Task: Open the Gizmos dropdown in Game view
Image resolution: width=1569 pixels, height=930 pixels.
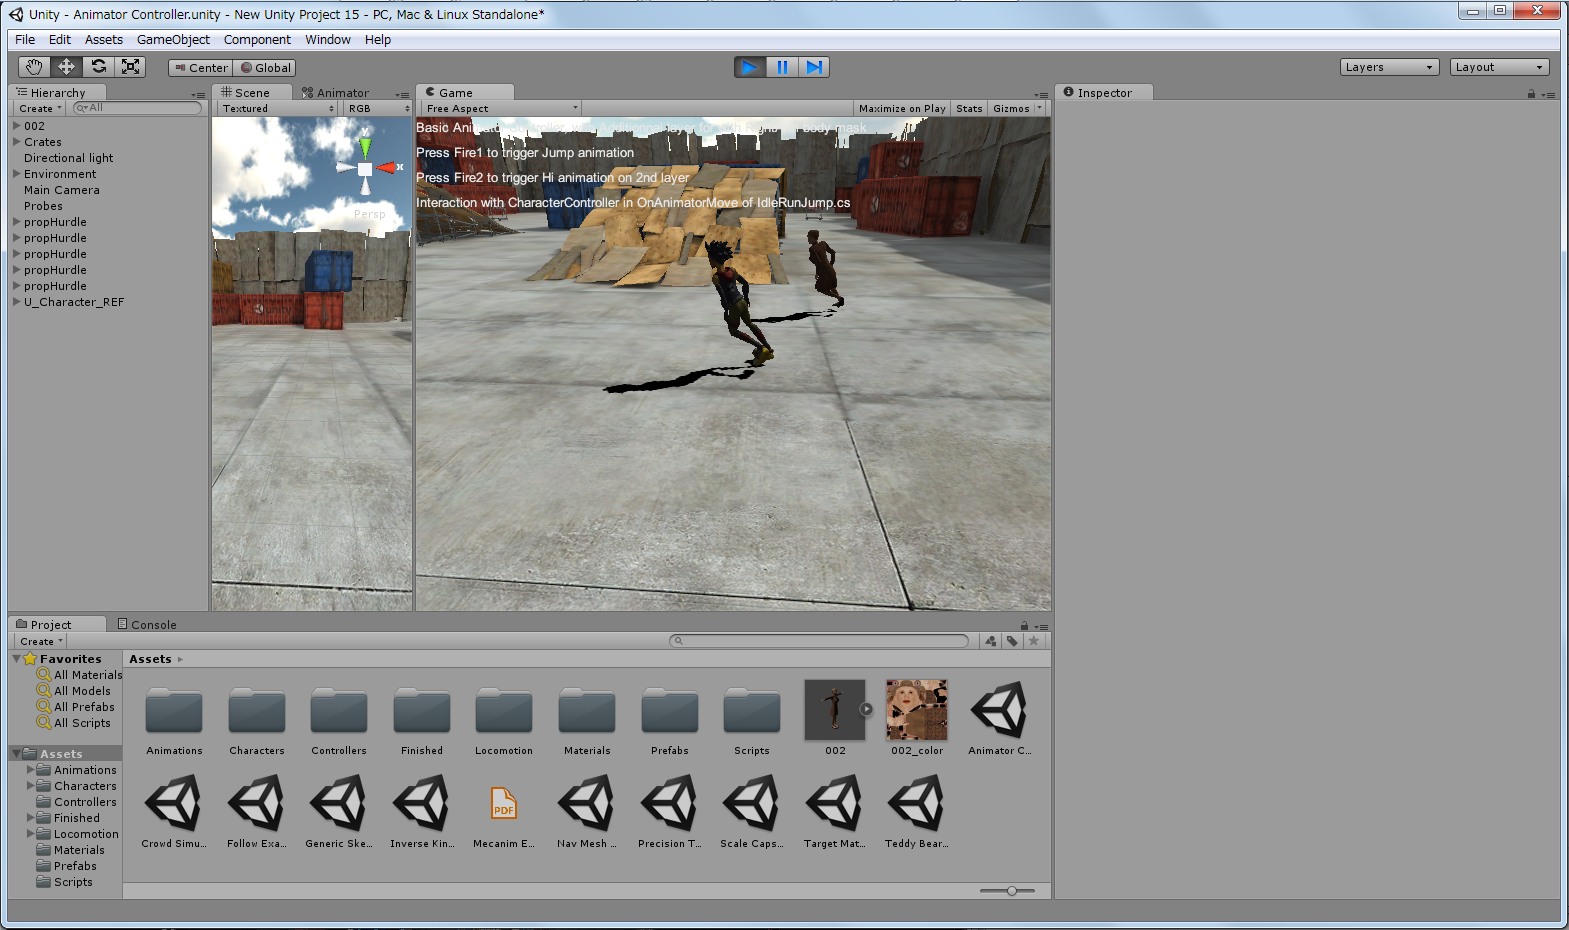Action: coord(1018,108)
